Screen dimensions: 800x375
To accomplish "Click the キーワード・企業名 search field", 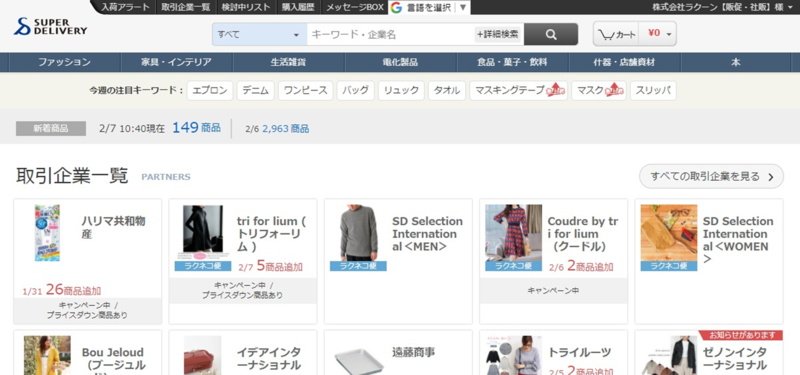I will [x=391, y=35].
